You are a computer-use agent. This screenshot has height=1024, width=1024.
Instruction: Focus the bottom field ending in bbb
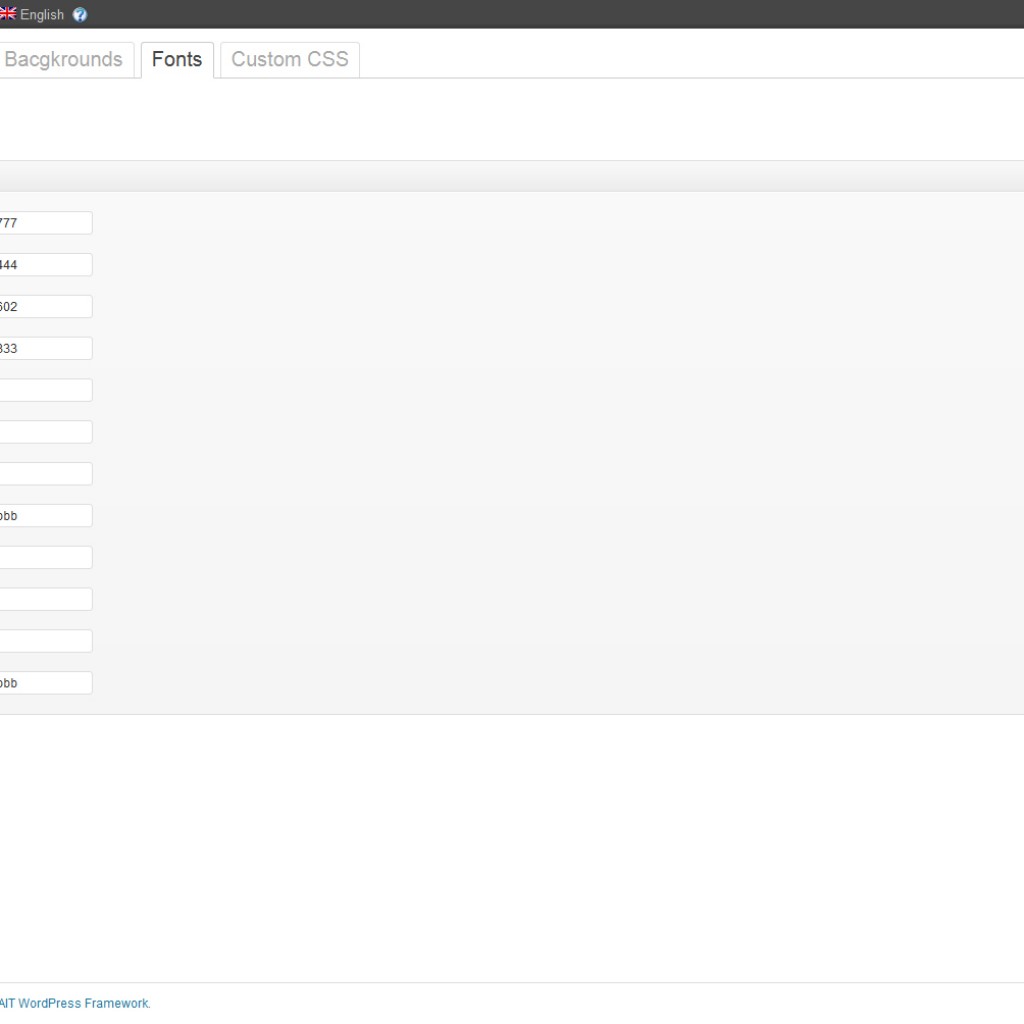[x=45, y=683]
